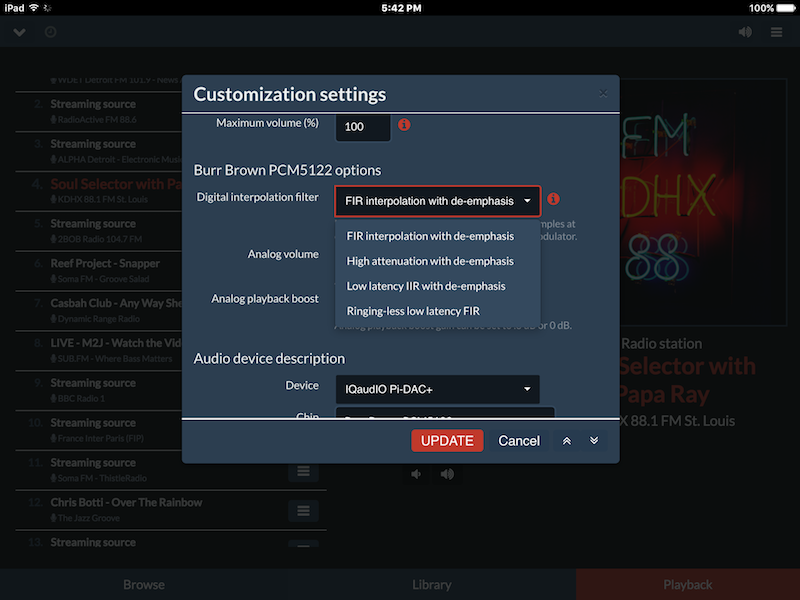The width and height of the screenshot is (800, 600).
Task: Open the Device dropdown IQaudIO Pi-DAC+
Action: 438,389
